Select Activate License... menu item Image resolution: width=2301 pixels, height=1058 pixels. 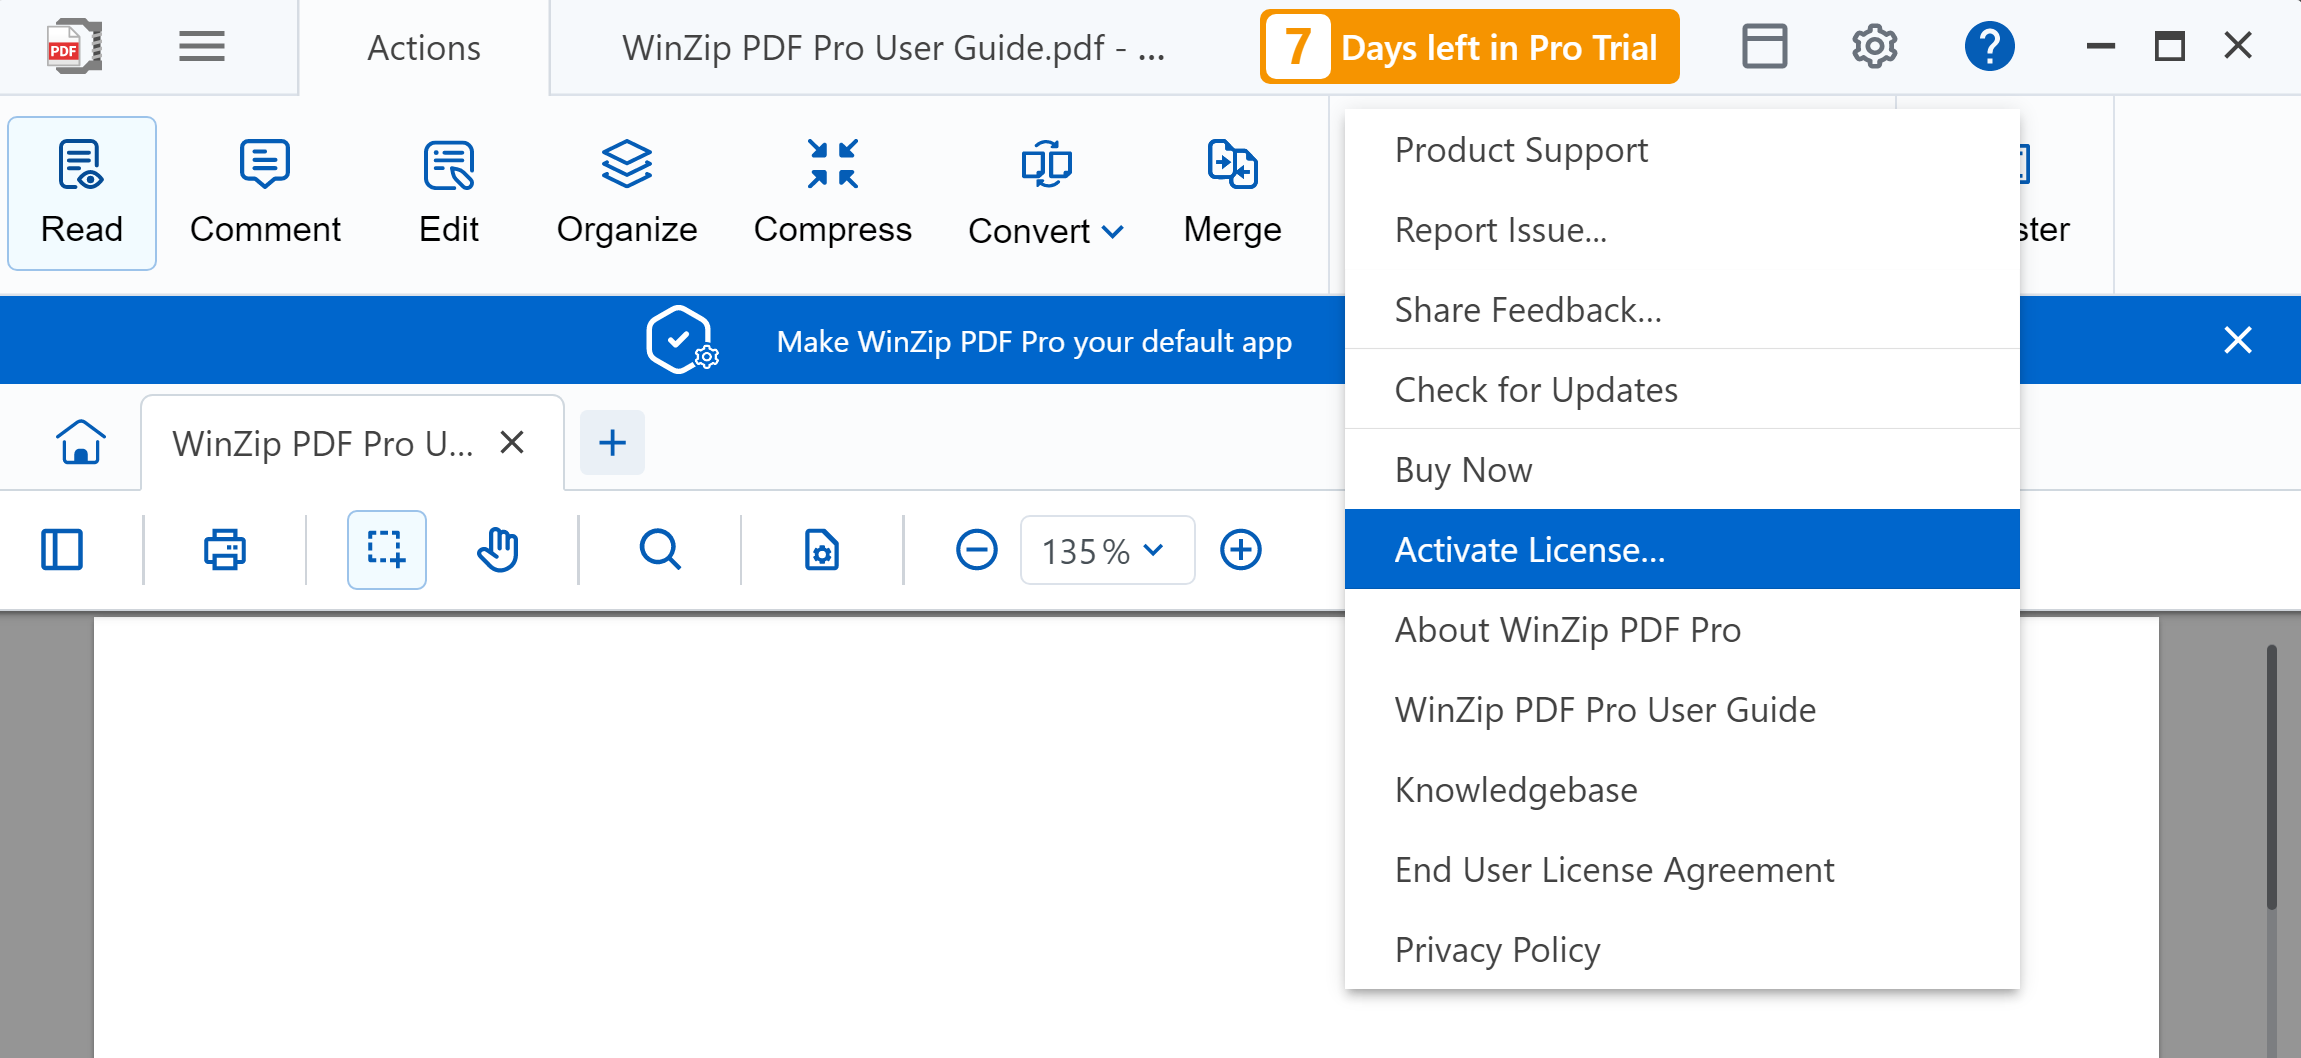point(1682,549)
